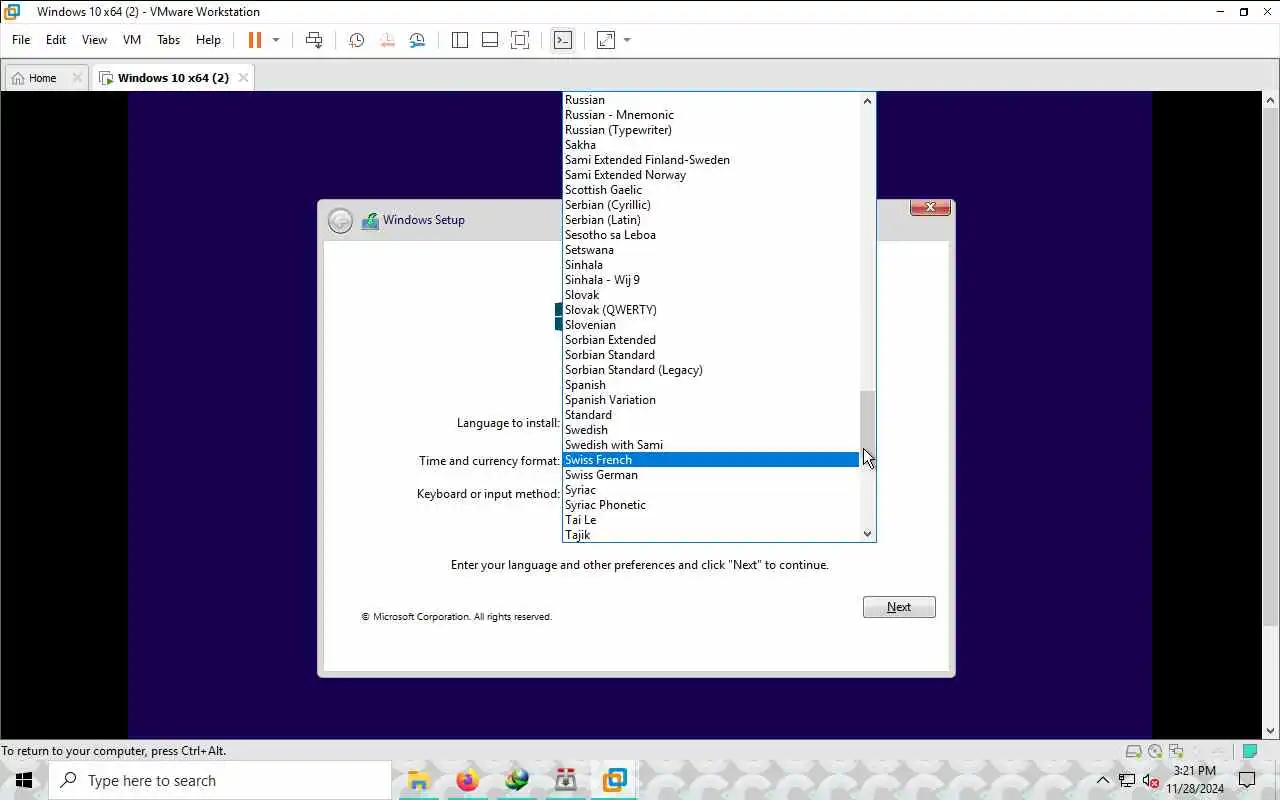Open the VMware message log icon
The height and width of the screenshot is (800, 1280).
tap(1249, 751)
